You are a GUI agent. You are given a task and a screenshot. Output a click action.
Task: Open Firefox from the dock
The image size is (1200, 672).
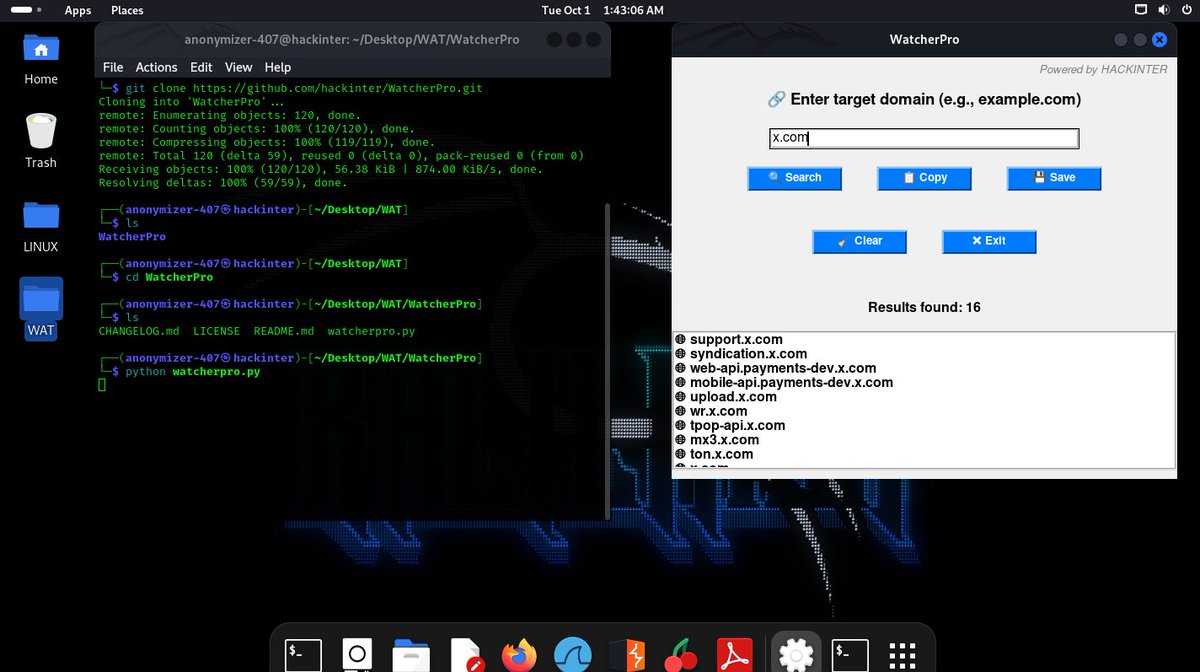520,655
